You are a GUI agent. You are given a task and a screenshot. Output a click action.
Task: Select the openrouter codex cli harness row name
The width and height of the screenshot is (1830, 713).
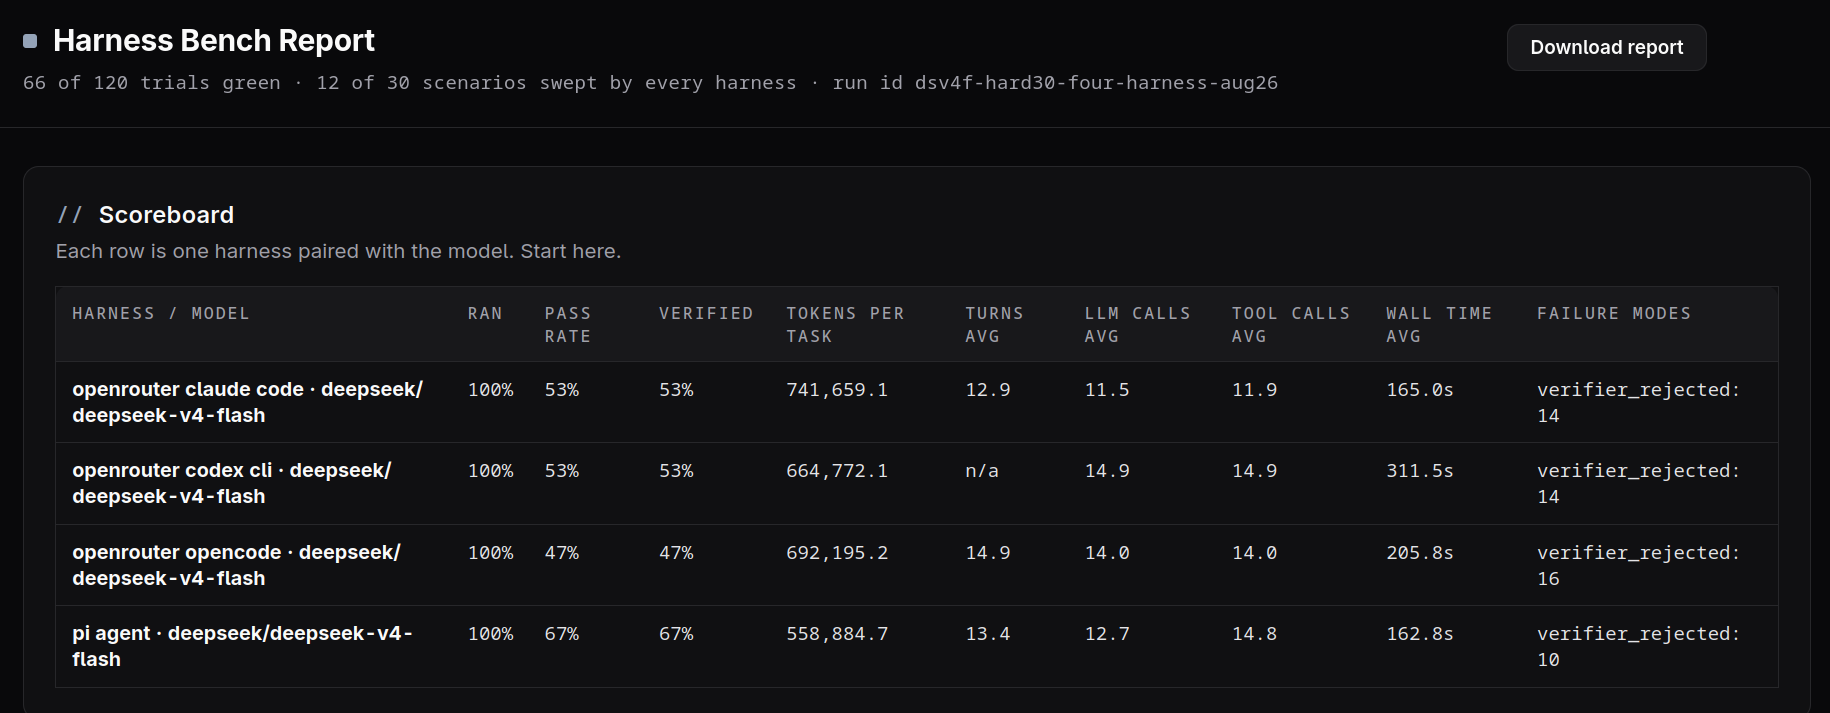click(x=232, y=483)
